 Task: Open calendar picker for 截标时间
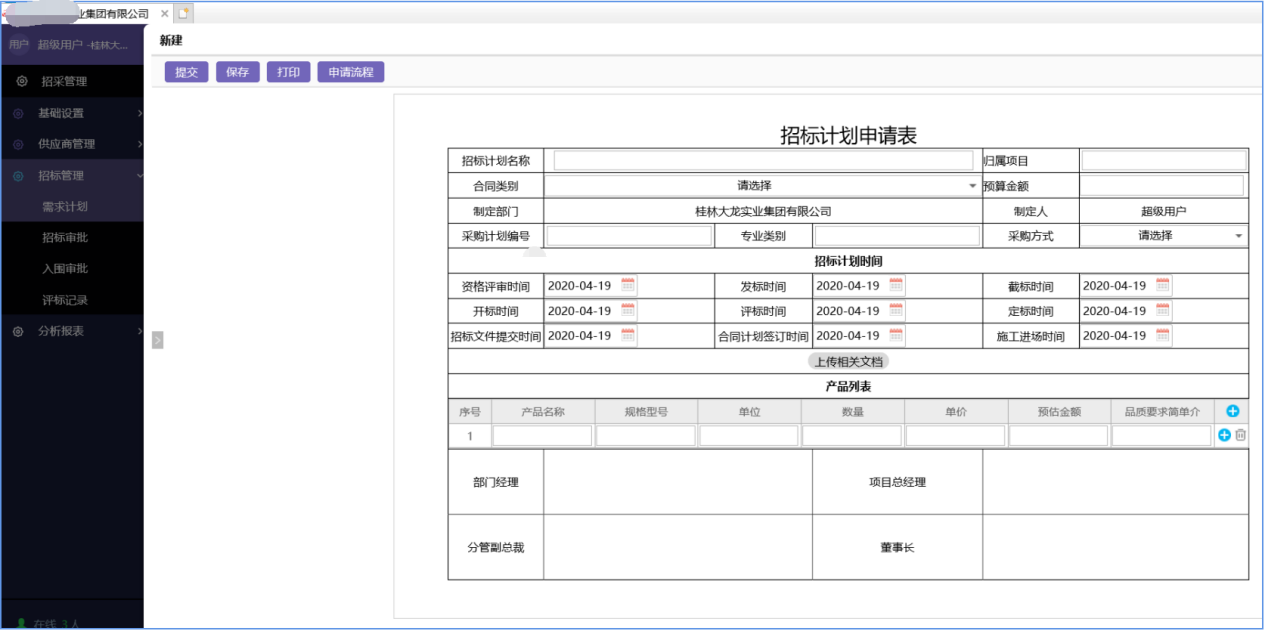point(1162,284)
